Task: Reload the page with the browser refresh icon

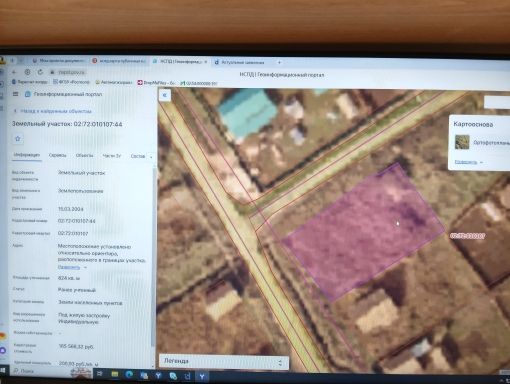Action: (x=40, y=72)
